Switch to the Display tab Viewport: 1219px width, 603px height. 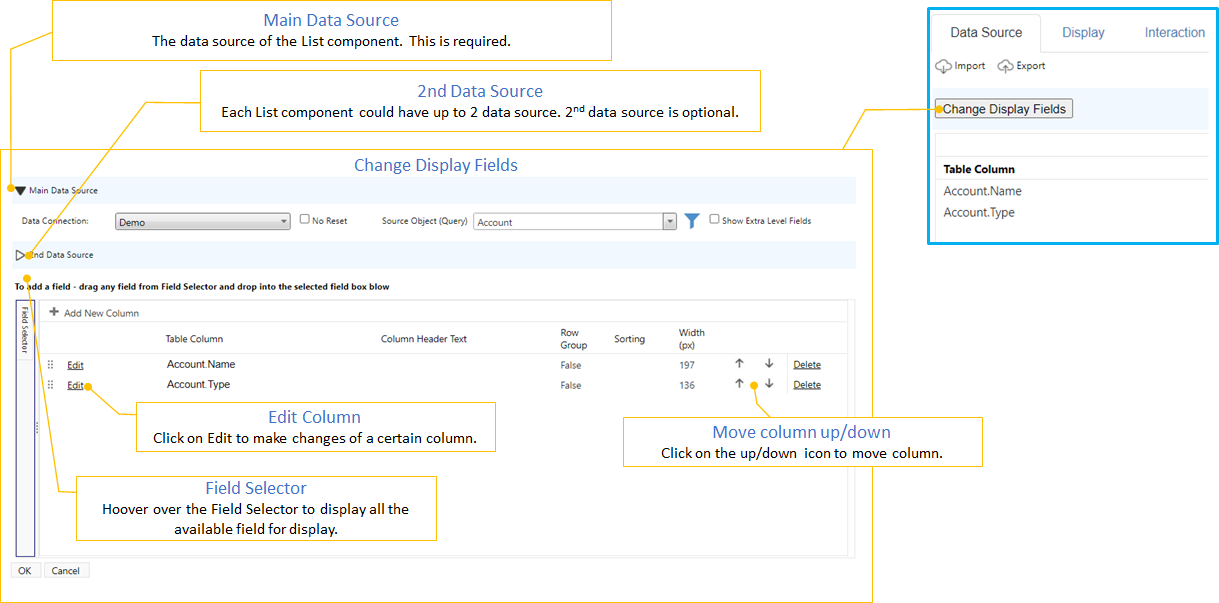point(1083,32)
